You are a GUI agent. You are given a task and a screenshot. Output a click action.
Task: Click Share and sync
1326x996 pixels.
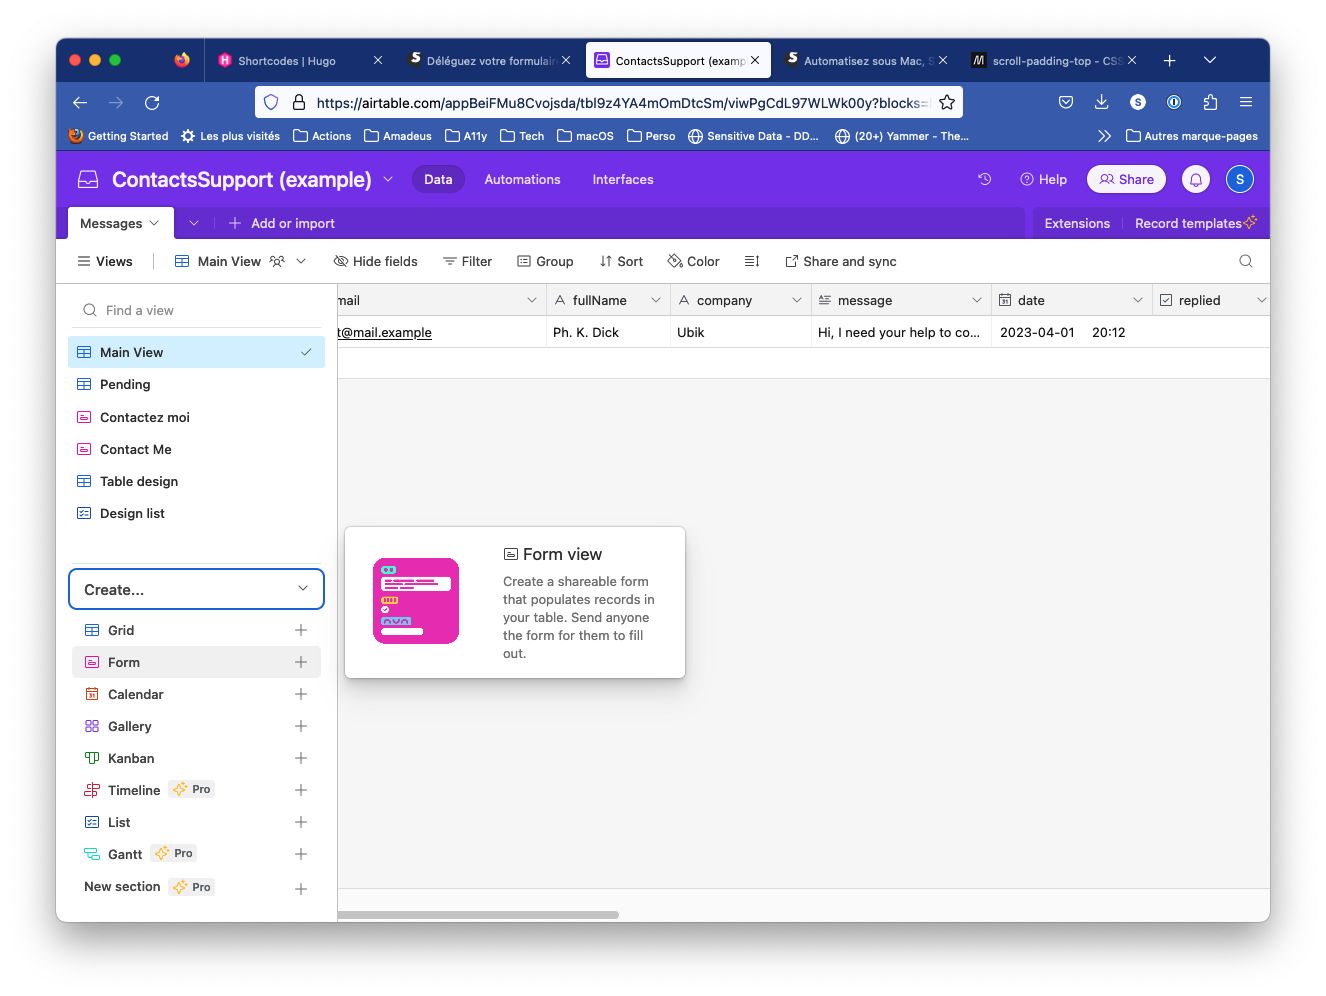(x=840, y=261)
